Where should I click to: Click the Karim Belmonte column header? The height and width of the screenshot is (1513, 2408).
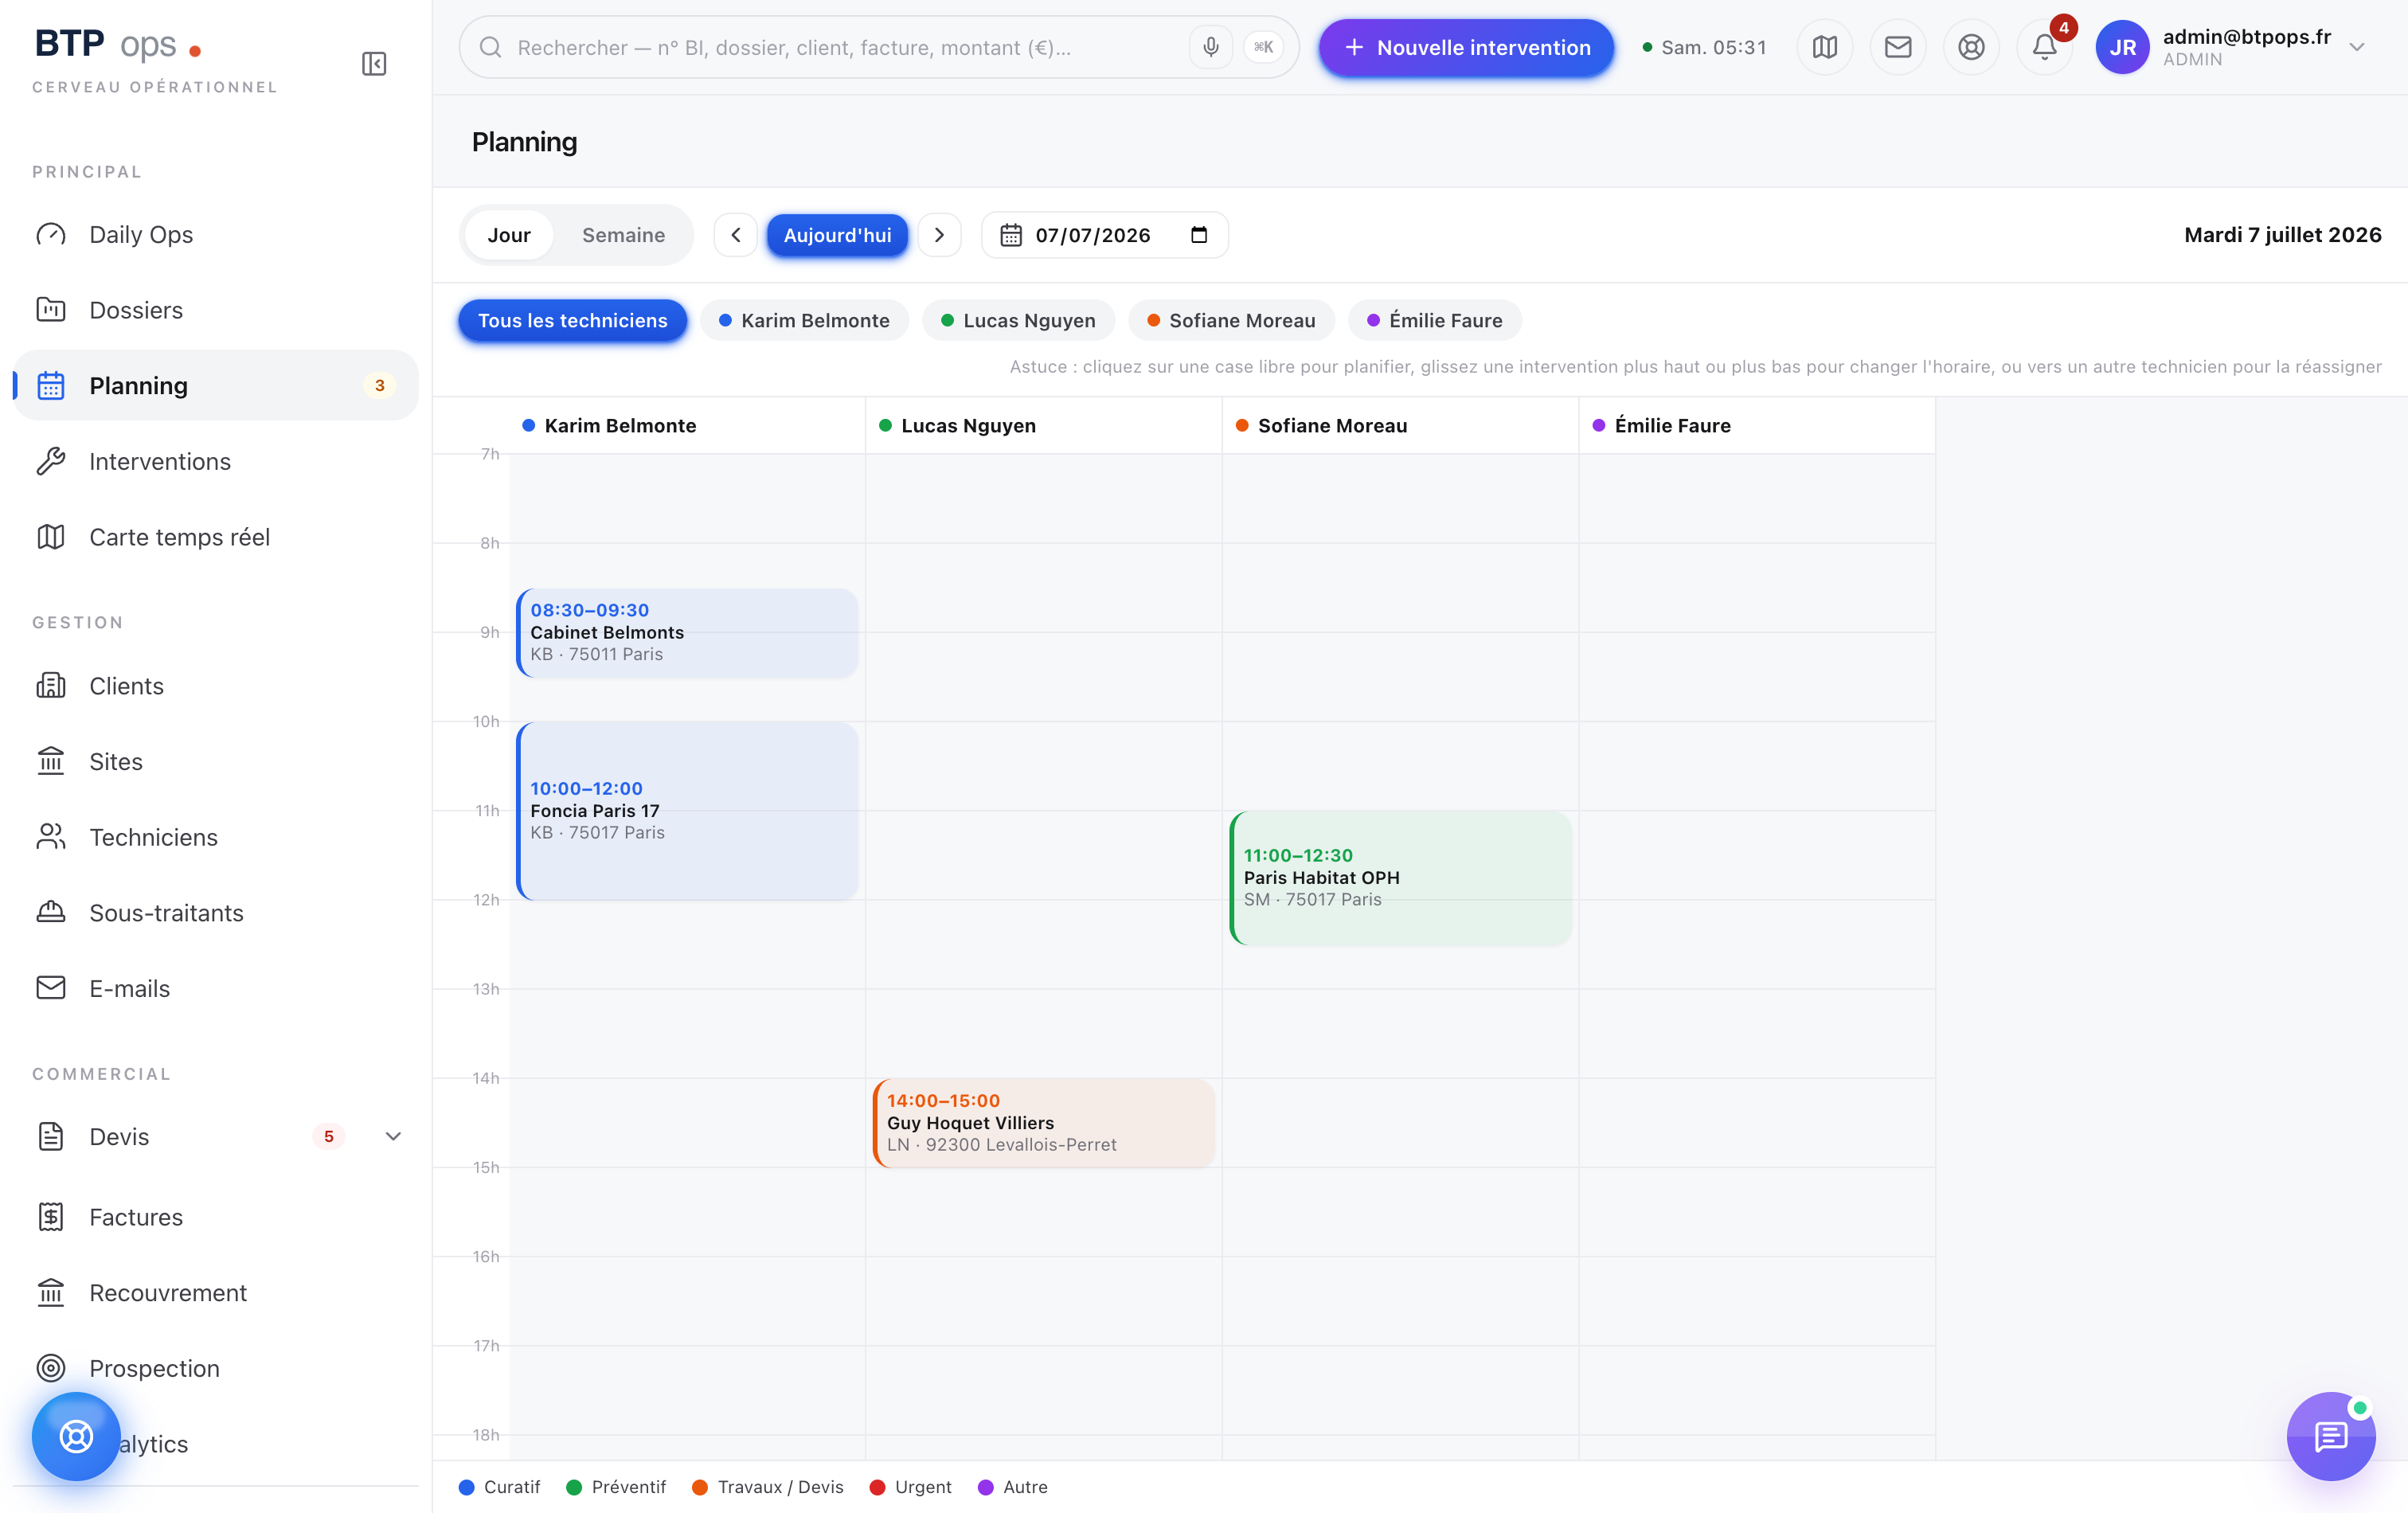[687, 425]
